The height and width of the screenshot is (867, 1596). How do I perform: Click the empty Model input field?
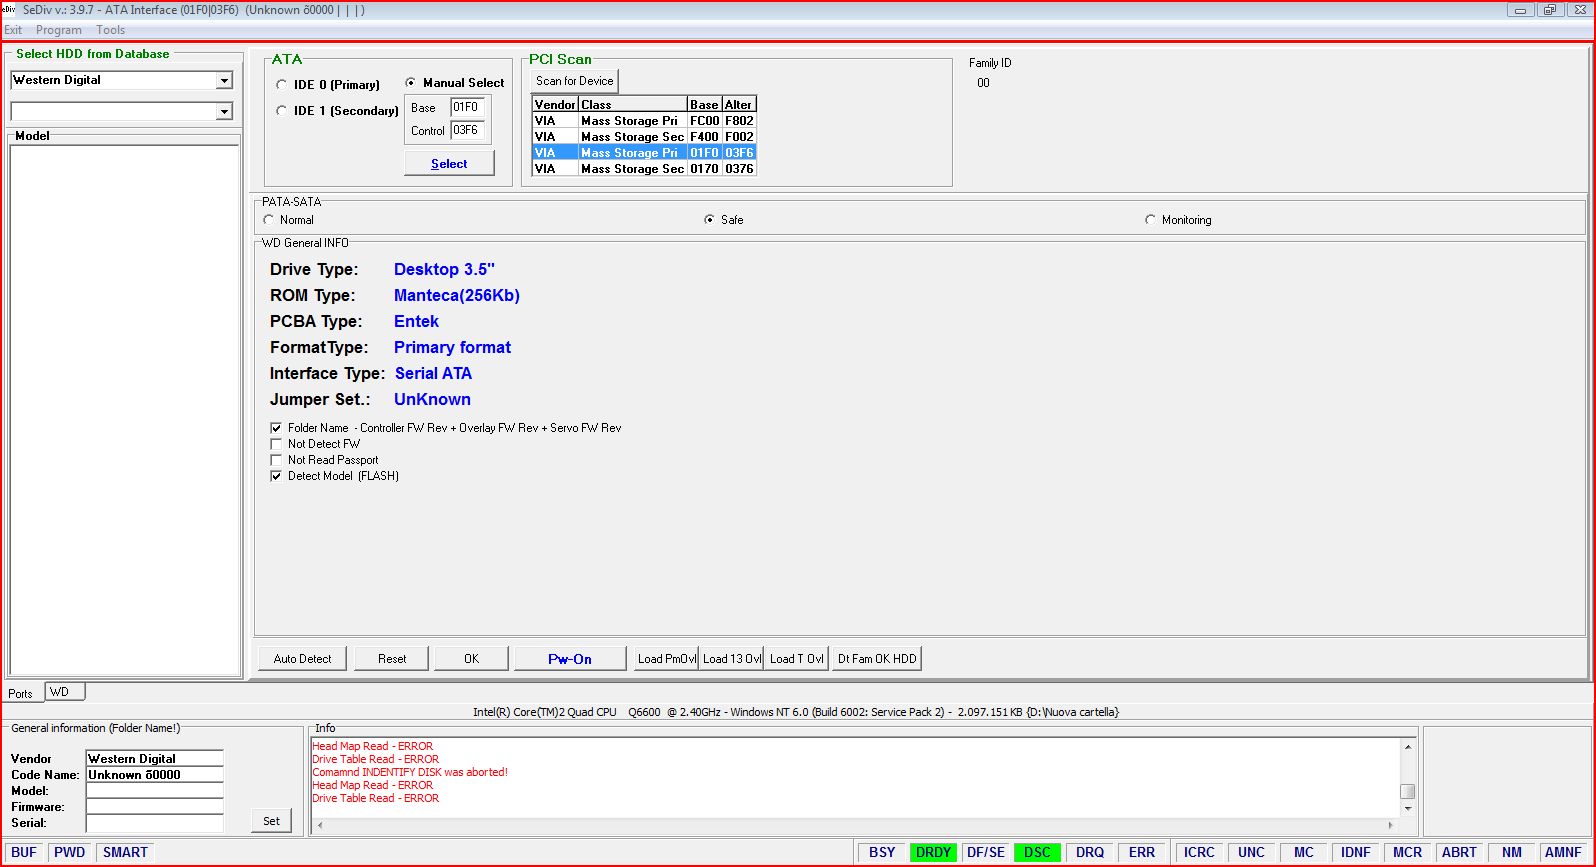(155, 791)
